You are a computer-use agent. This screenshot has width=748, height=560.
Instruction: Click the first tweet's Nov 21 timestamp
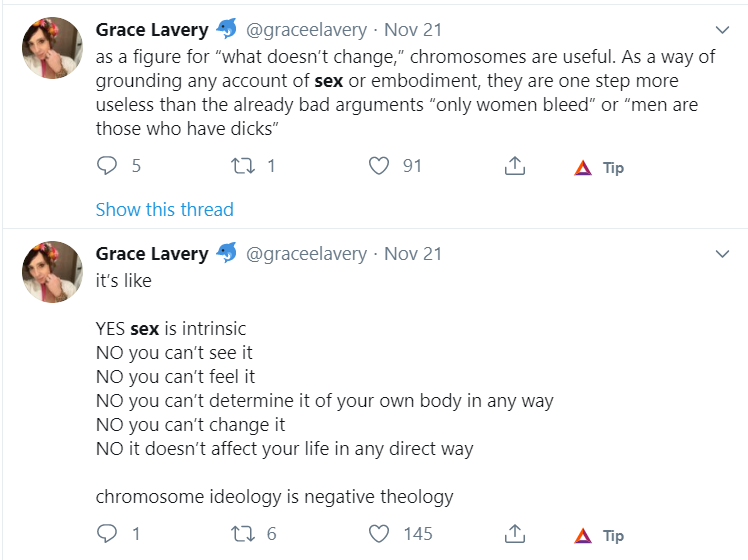pos(413,30)
